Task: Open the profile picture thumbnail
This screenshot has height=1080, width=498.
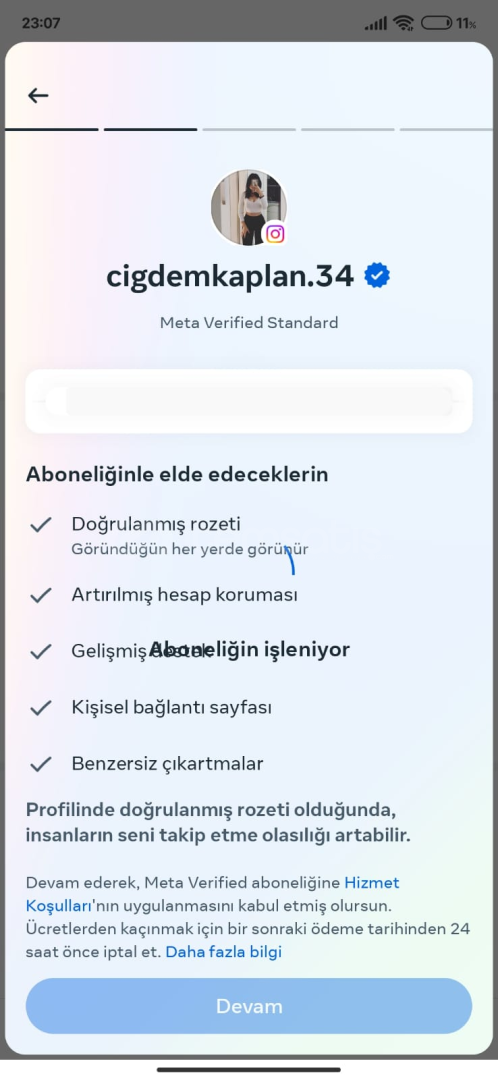Action: point(249,207)
